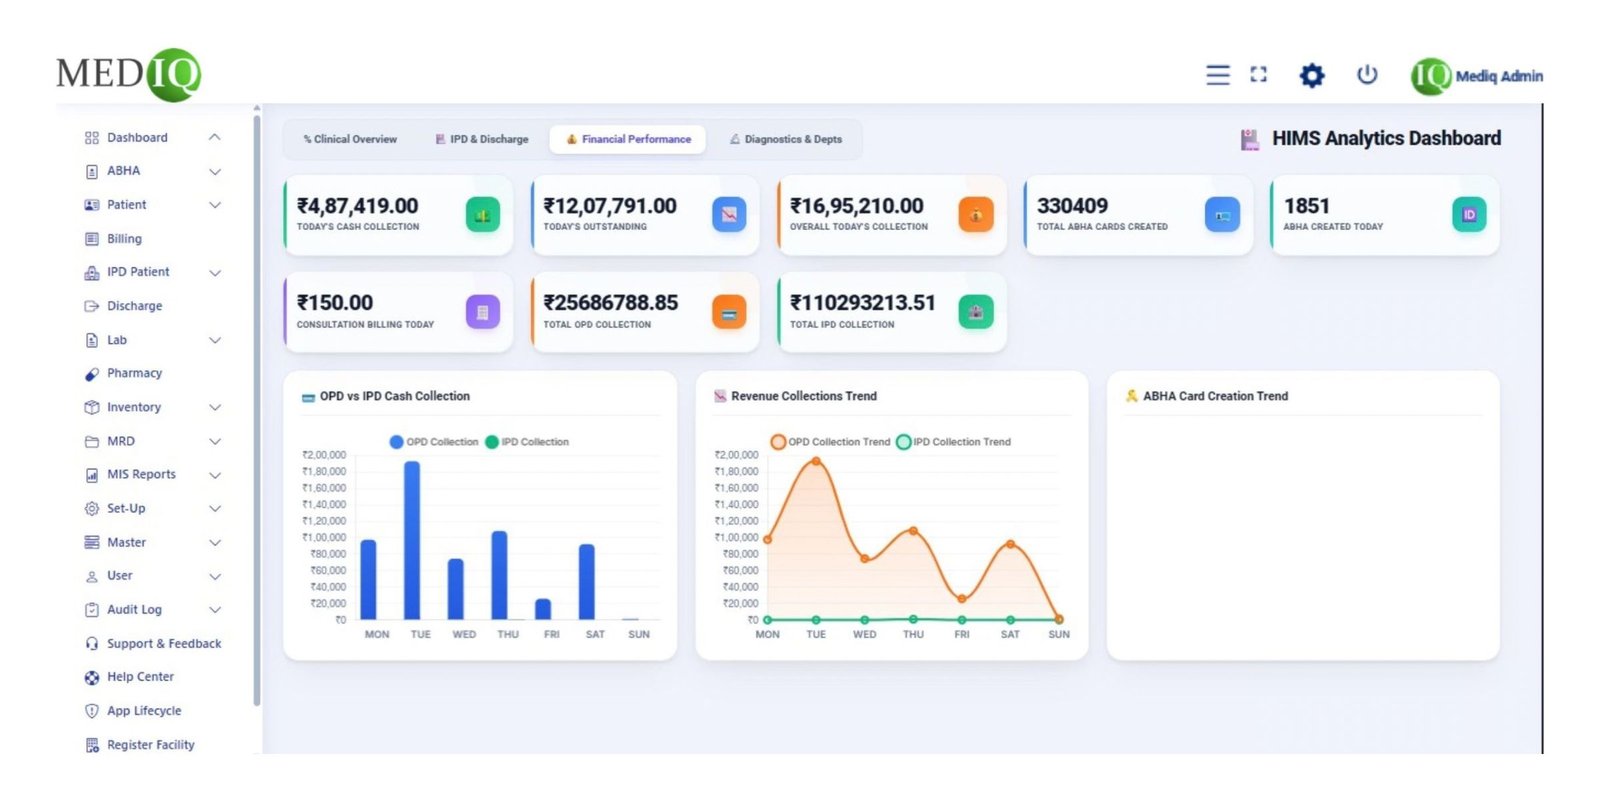Expand the Audit Log menu chevron
1600x800 pixels.
tap(214, 610)
